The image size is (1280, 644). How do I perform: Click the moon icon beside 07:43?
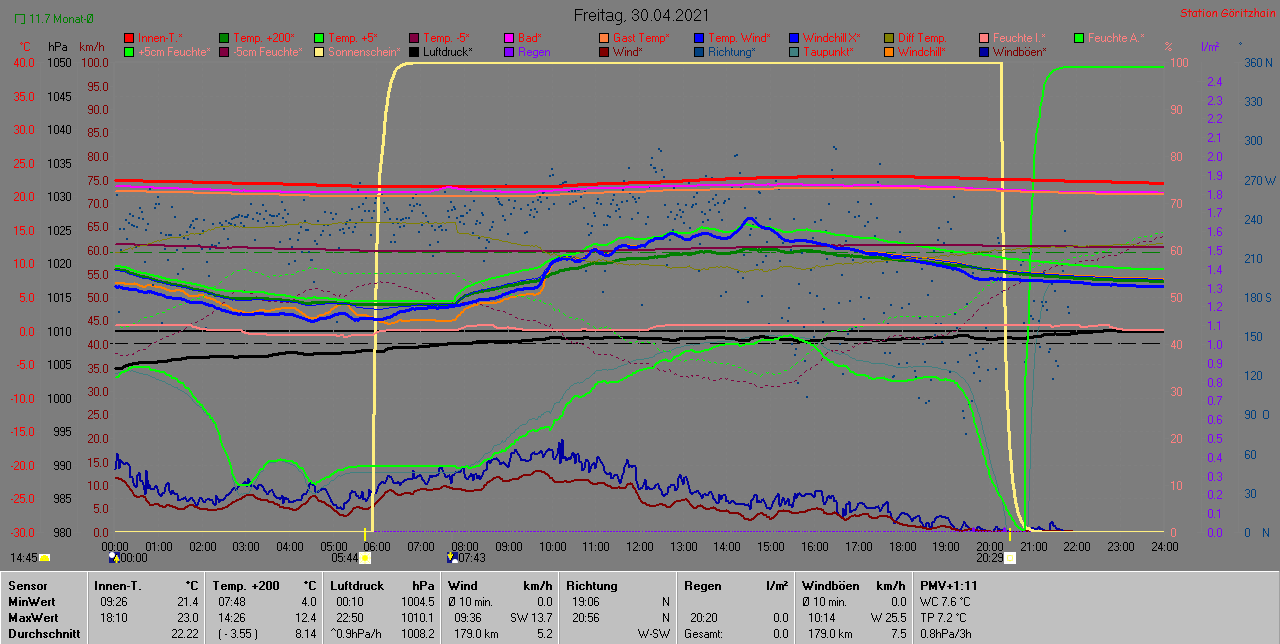(x=453, y=558)
